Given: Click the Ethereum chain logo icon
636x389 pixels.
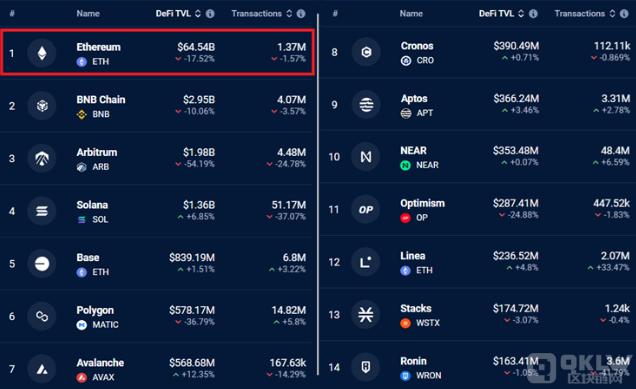Looking at the screenshot, I should pyautogui.click(x=42, y=53).
